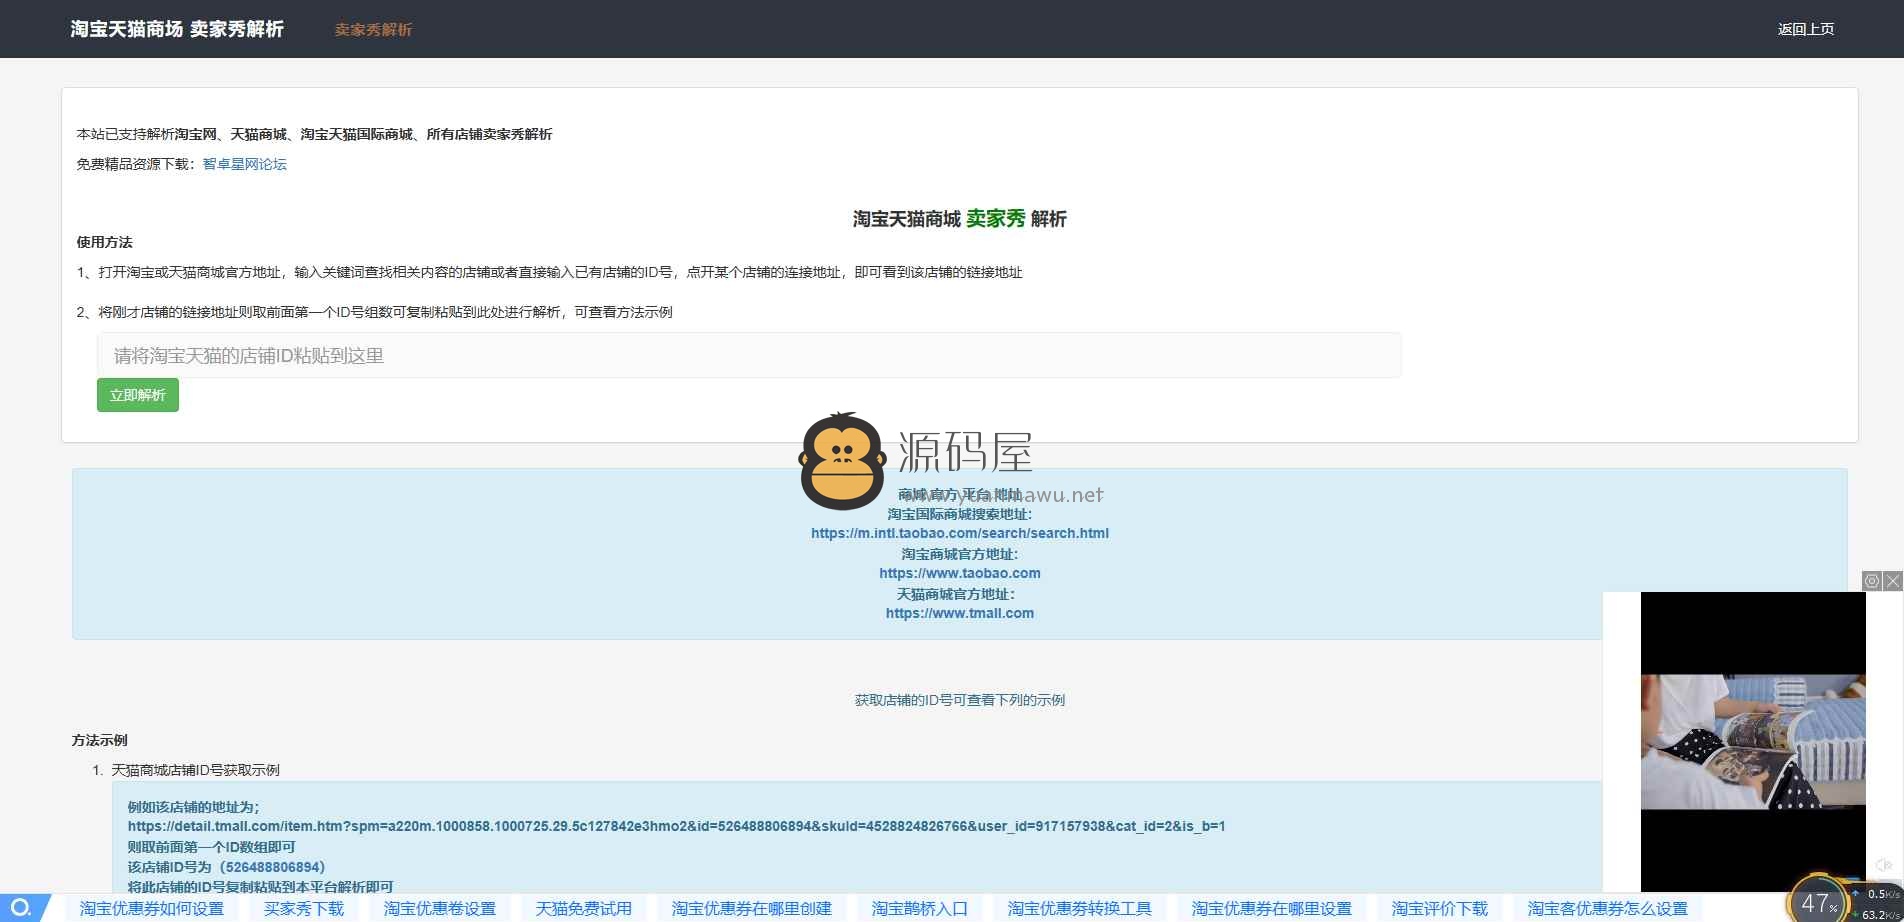Unmute the floating video ad speaker
The width and height of the screenshot is (1904, 922).
point(1883,865)
